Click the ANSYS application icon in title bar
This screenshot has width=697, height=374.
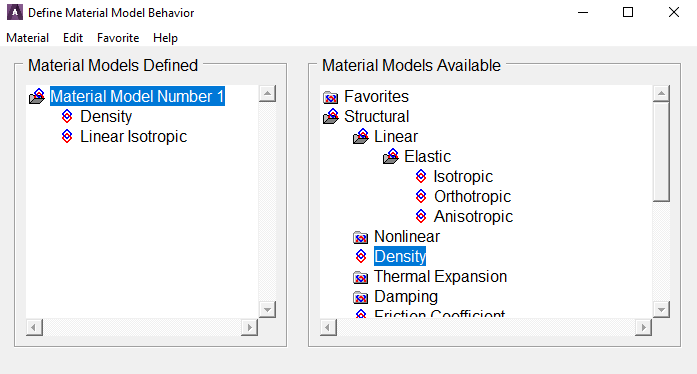tap(15, 12)
